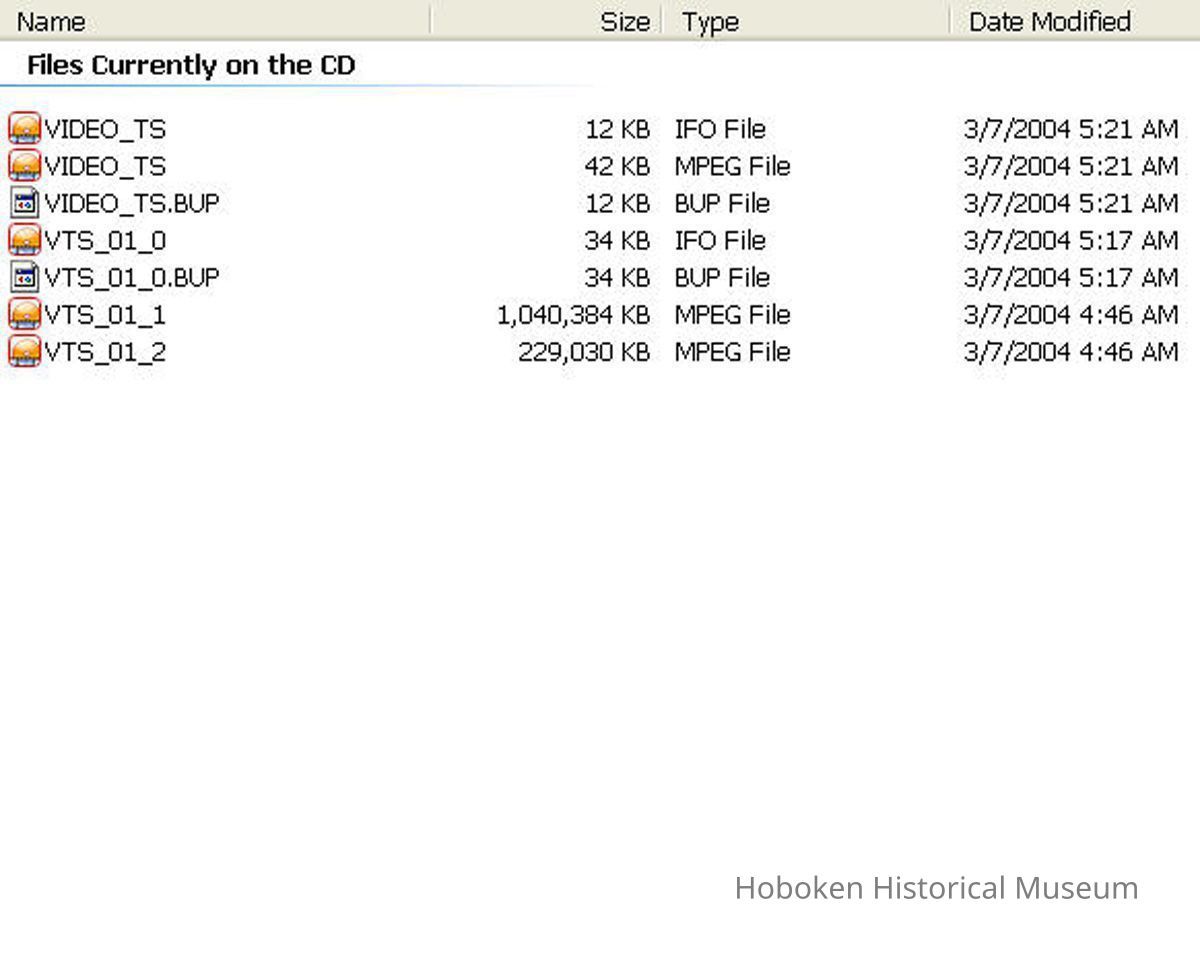Select the VTS_01_0.BUP file icon
Viewport: 1200px width, 953px height.
coord(24,277)
